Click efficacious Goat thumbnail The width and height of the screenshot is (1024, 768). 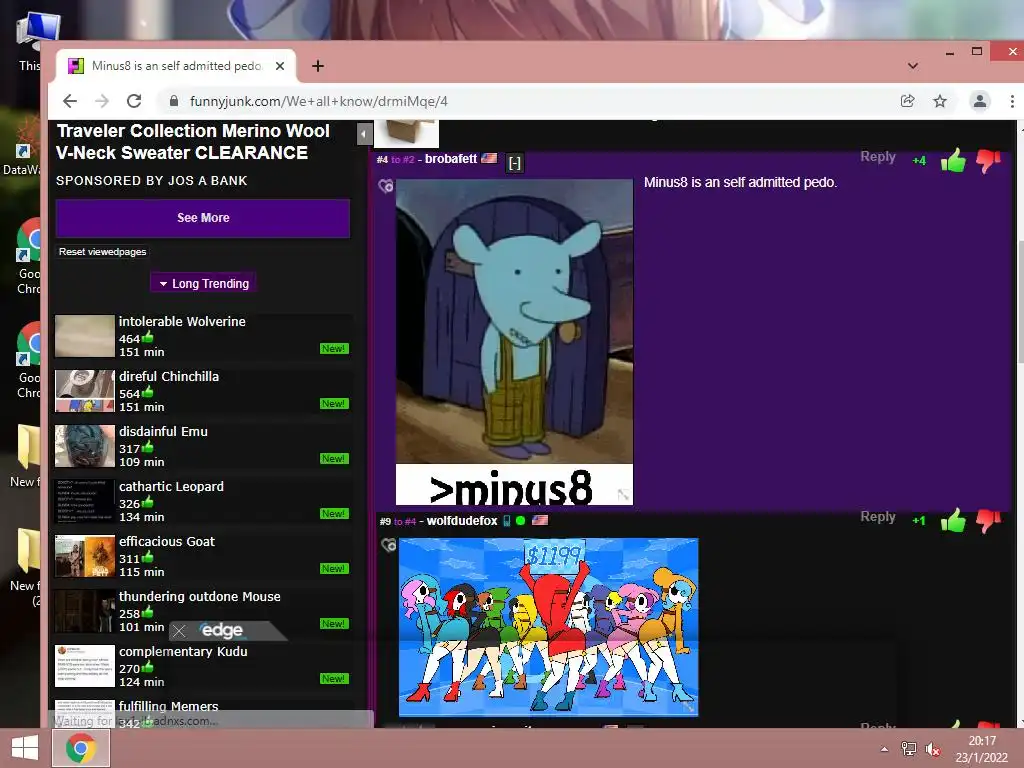[85, 555]
